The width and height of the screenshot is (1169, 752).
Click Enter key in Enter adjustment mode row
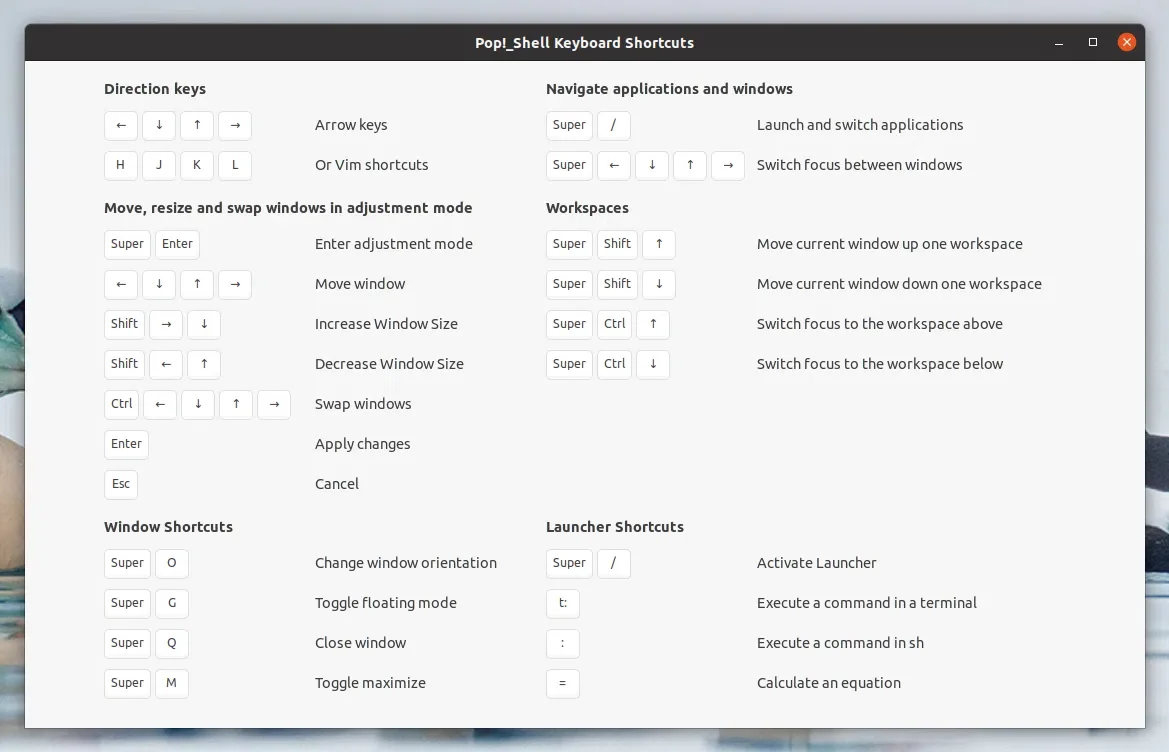177,244
